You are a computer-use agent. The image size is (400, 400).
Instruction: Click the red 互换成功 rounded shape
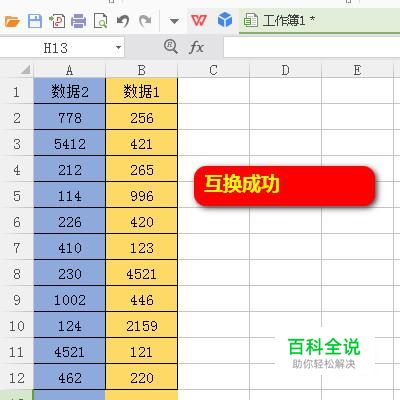285,186
